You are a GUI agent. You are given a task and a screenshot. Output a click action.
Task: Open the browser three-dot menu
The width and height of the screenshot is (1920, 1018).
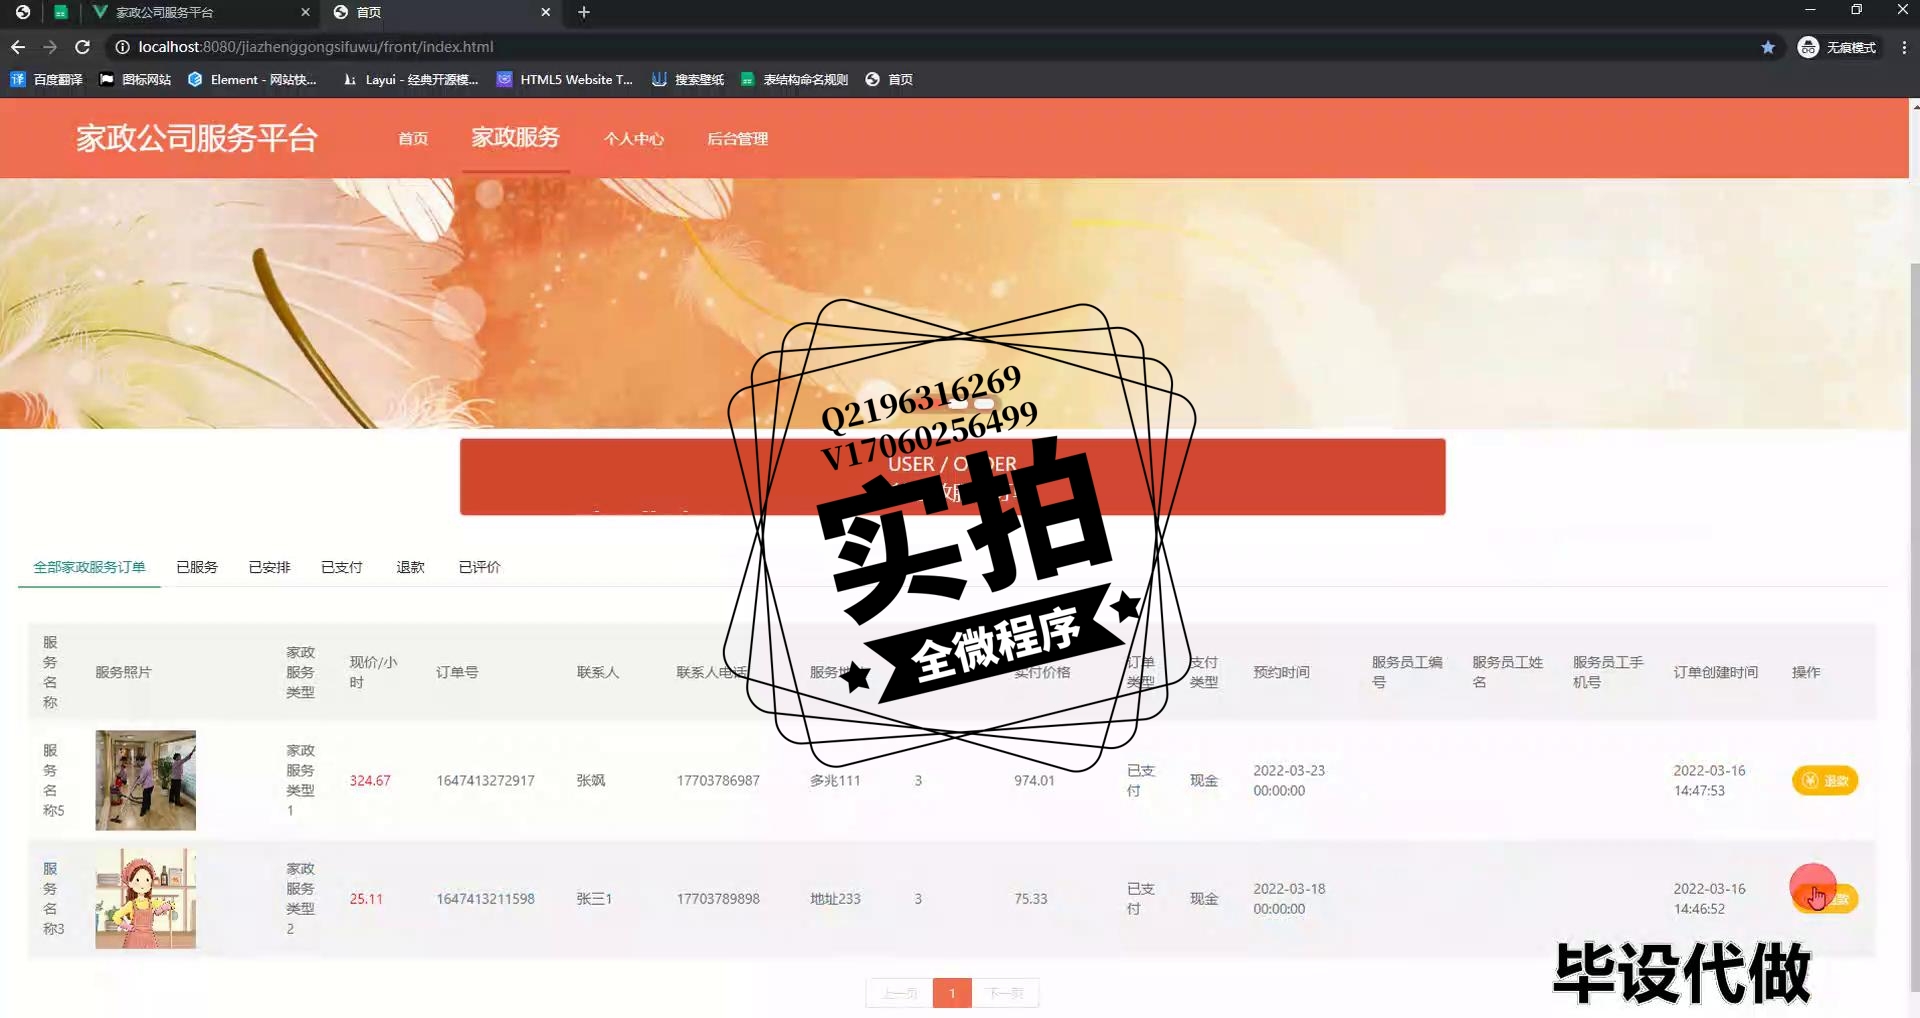[x=1904, y=47]
